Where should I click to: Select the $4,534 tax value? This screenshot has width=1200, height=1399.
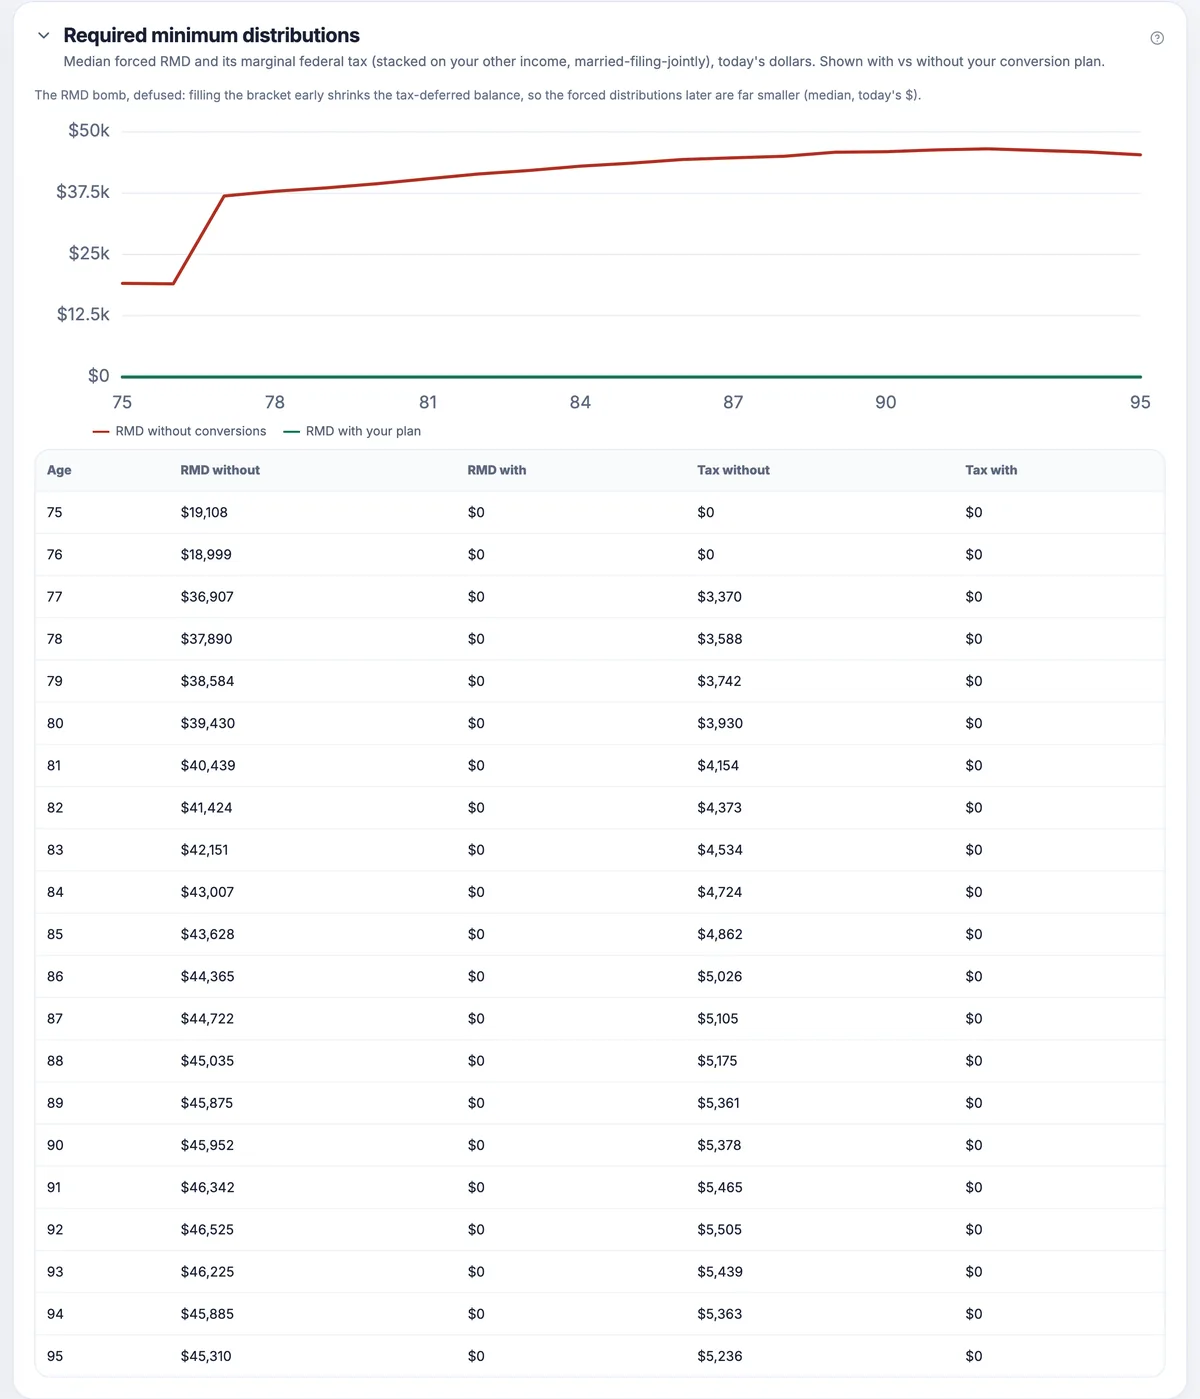(x=720, y=850)
